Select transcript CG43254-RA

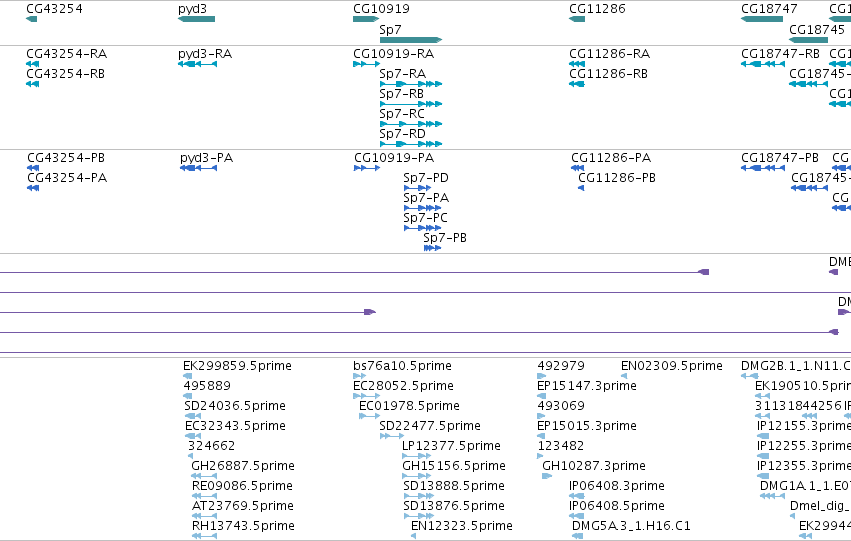(x=67, y=54)
